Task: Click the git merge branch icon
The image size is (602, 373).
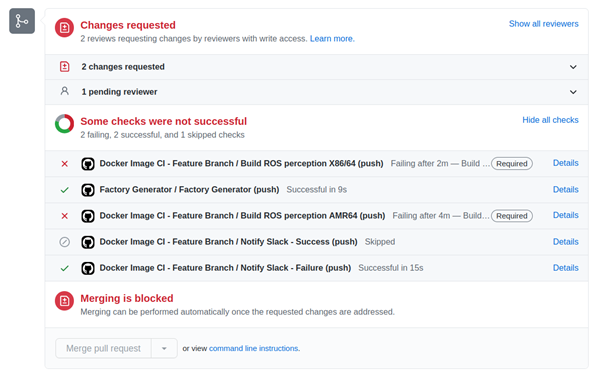Action: pyautogui.click(x=22, y=21)
